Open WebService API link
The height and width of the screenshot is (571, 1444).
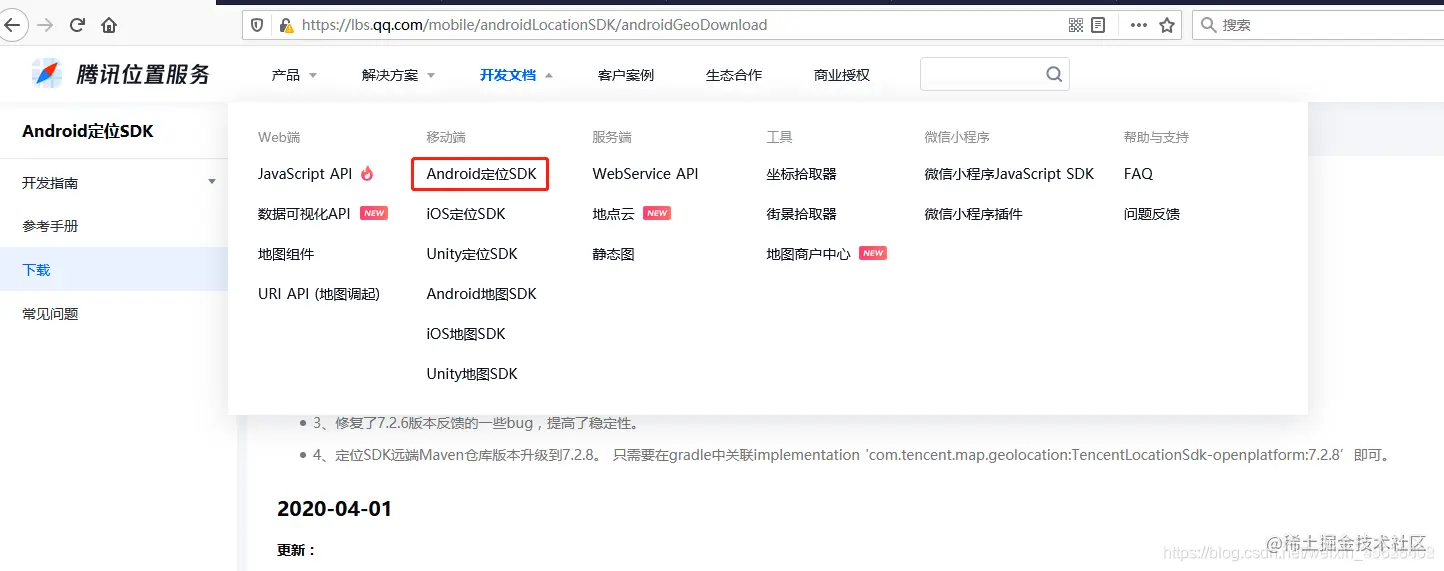pyautogui.click(x=645, y=174)
